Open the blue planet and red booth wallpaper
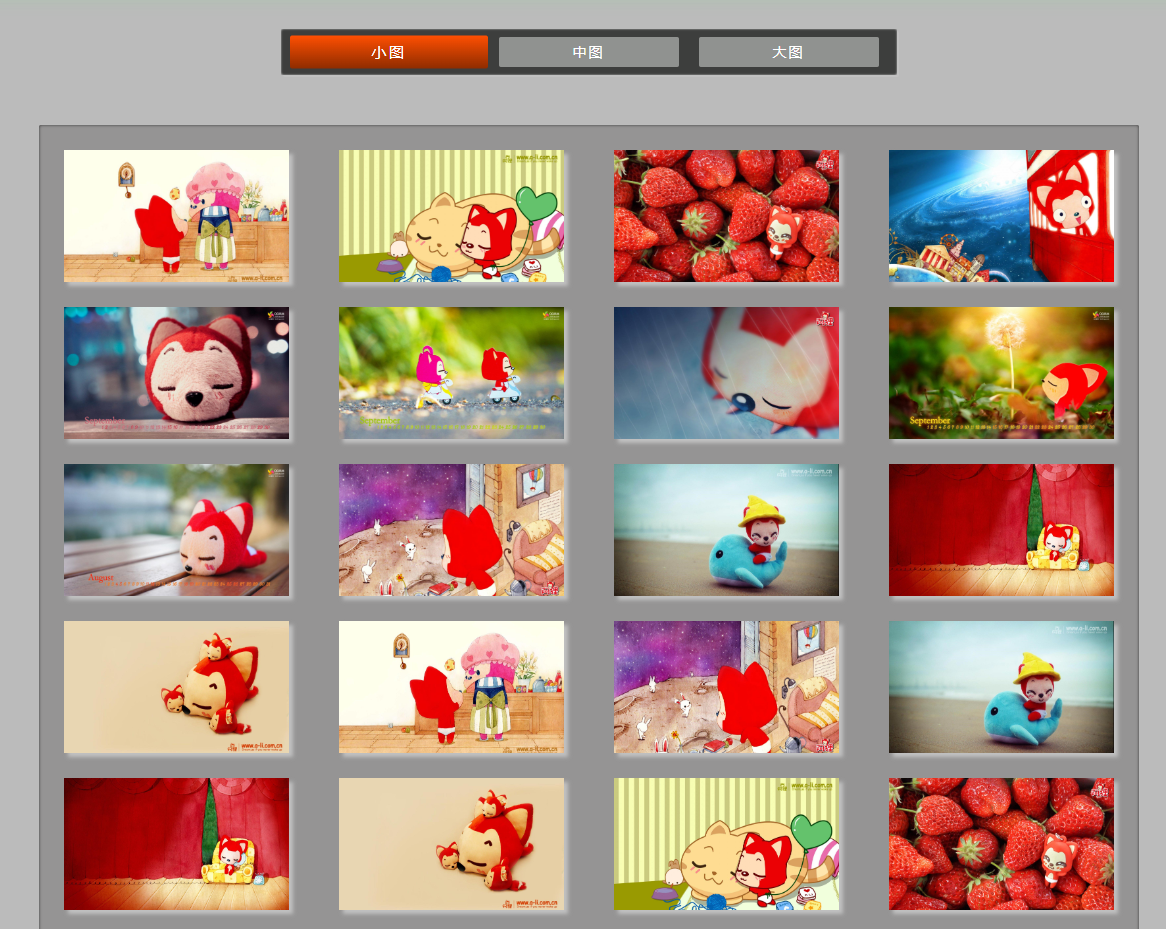The width and height of the screenshot is (1166, 929). (x=1001, y=216)
